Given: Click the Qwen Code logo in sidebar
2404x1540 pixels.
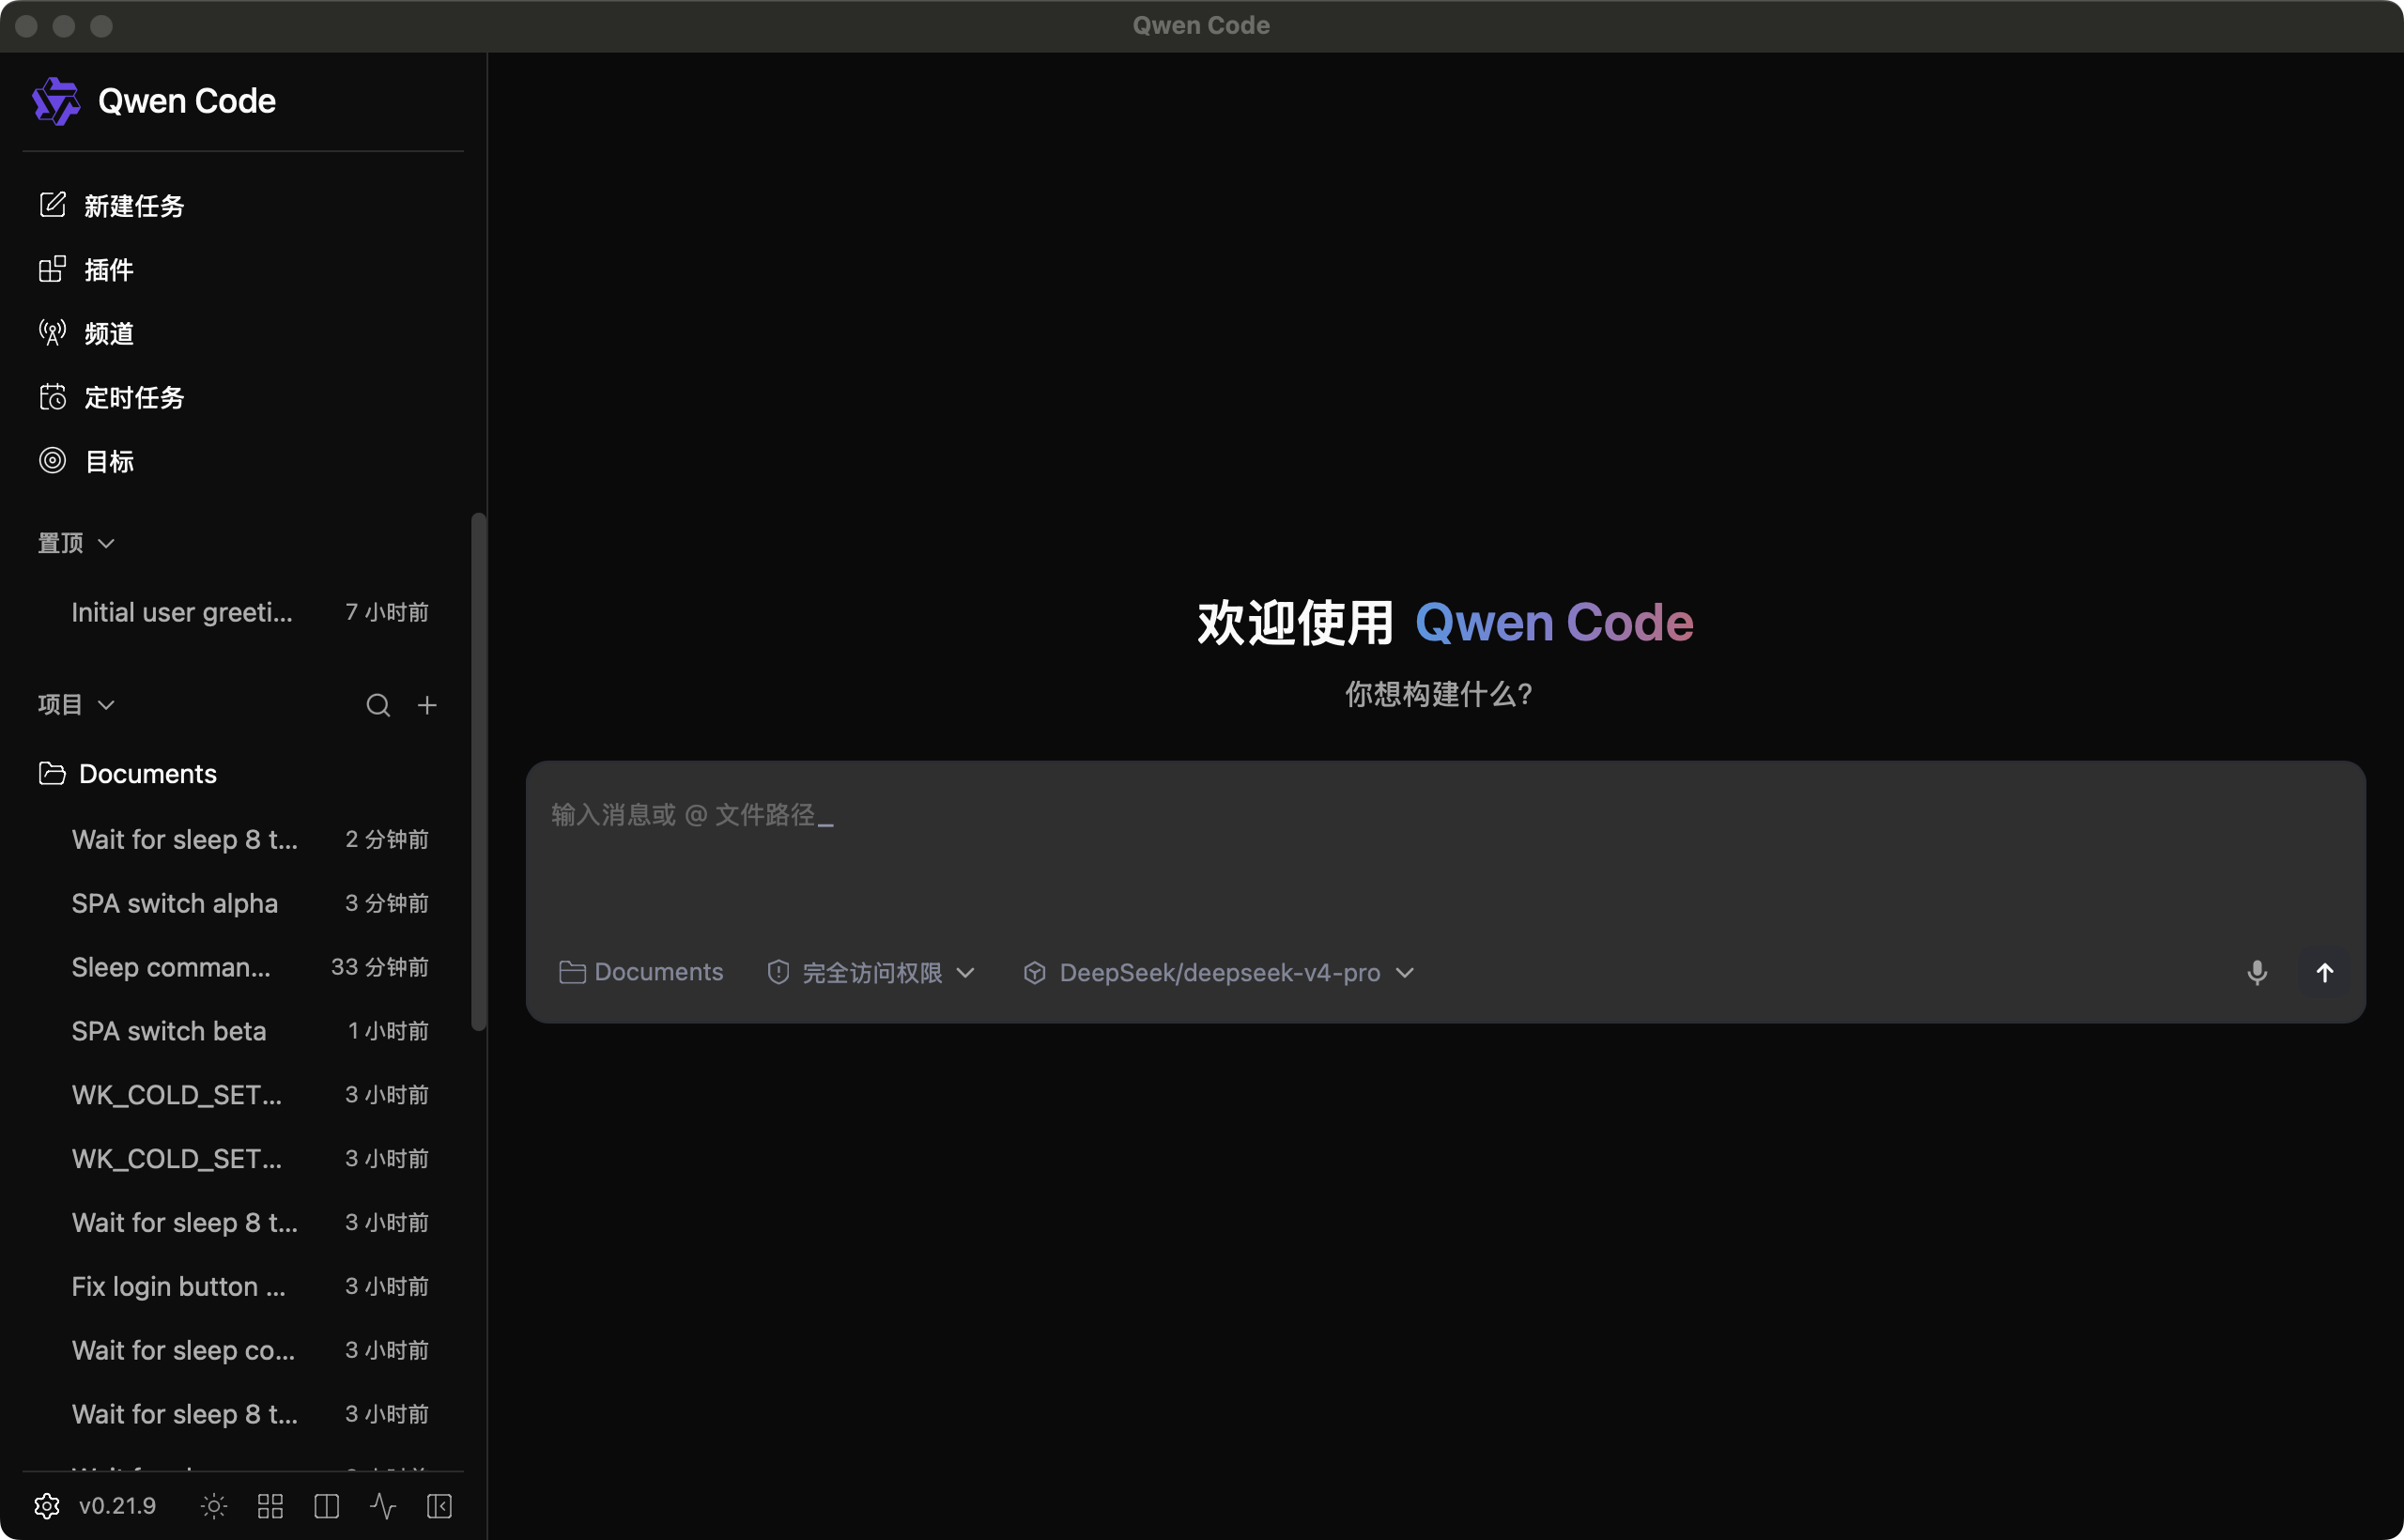Looking at the screenshot, I should pos(55,101).
